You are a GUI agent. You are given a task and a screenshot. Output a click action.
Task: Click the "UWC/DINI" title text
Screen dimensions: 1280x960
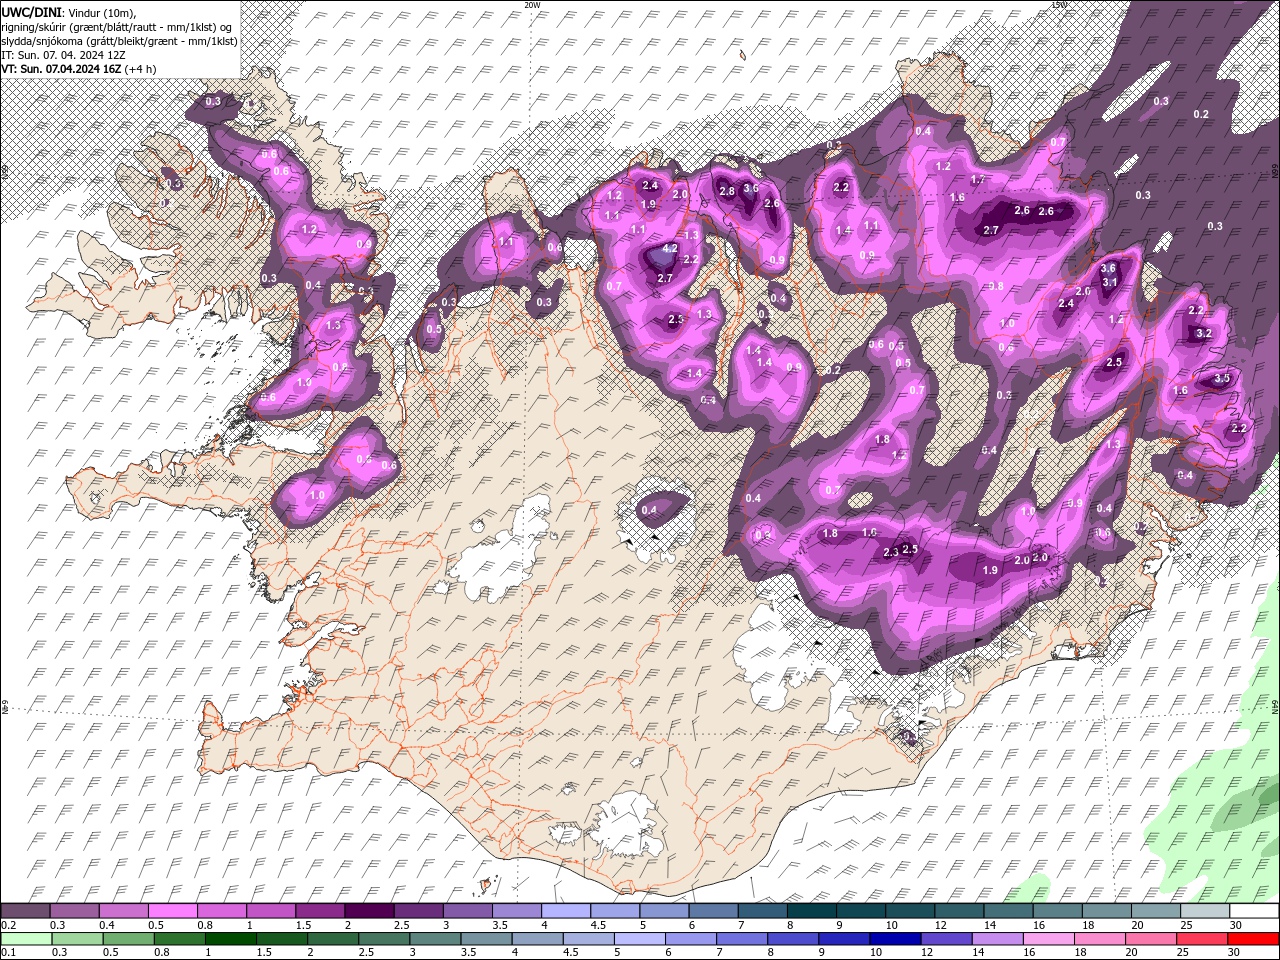pos(31,11)
